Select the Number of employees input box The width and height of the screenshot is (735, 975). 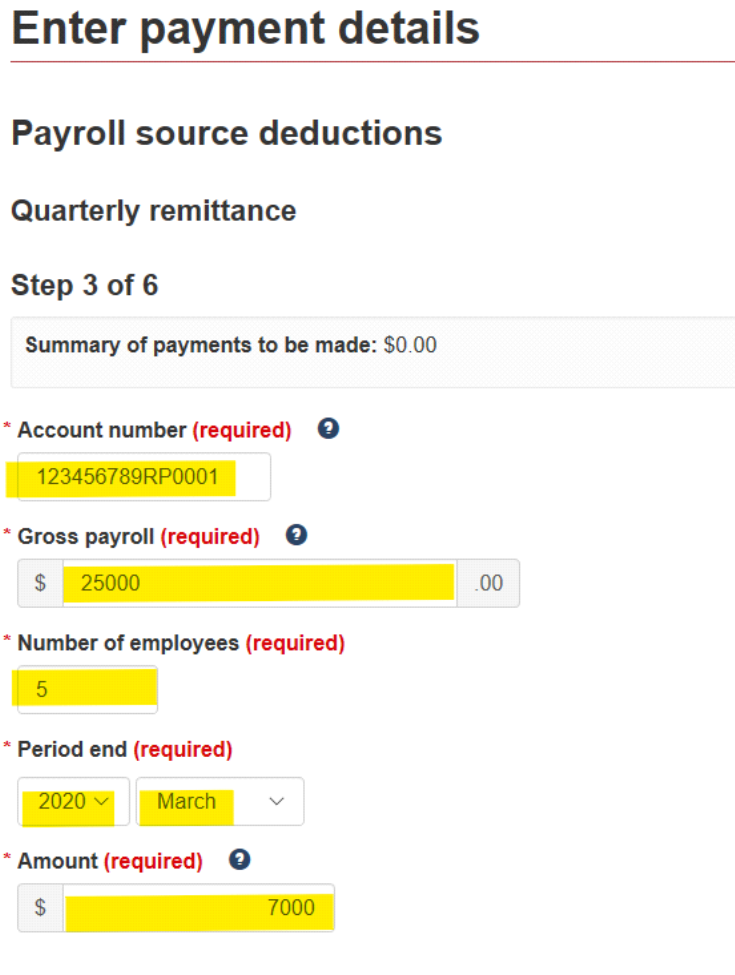click(x=88, y=690)
